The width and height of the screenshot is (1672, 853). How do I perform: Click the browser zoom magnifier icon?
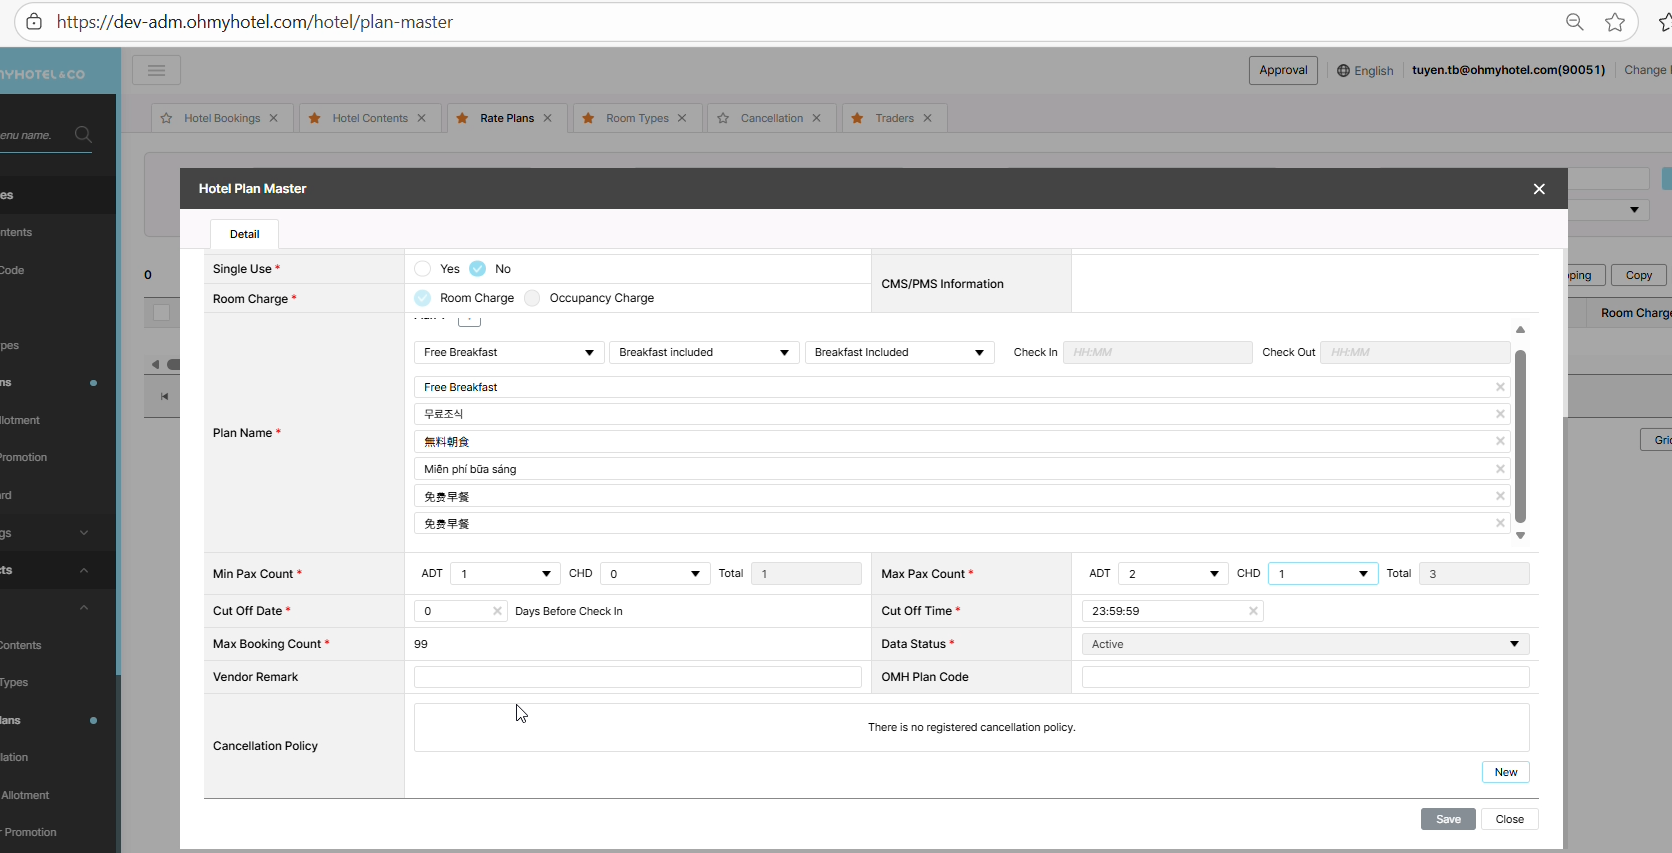(1575, 22)
